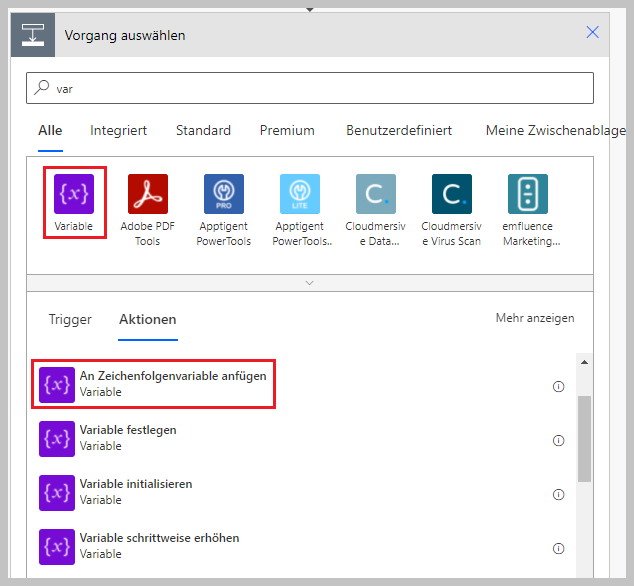Click the Vorgang auswählen header icon
This screenshot has height=586, width=634.
point(33,35)
